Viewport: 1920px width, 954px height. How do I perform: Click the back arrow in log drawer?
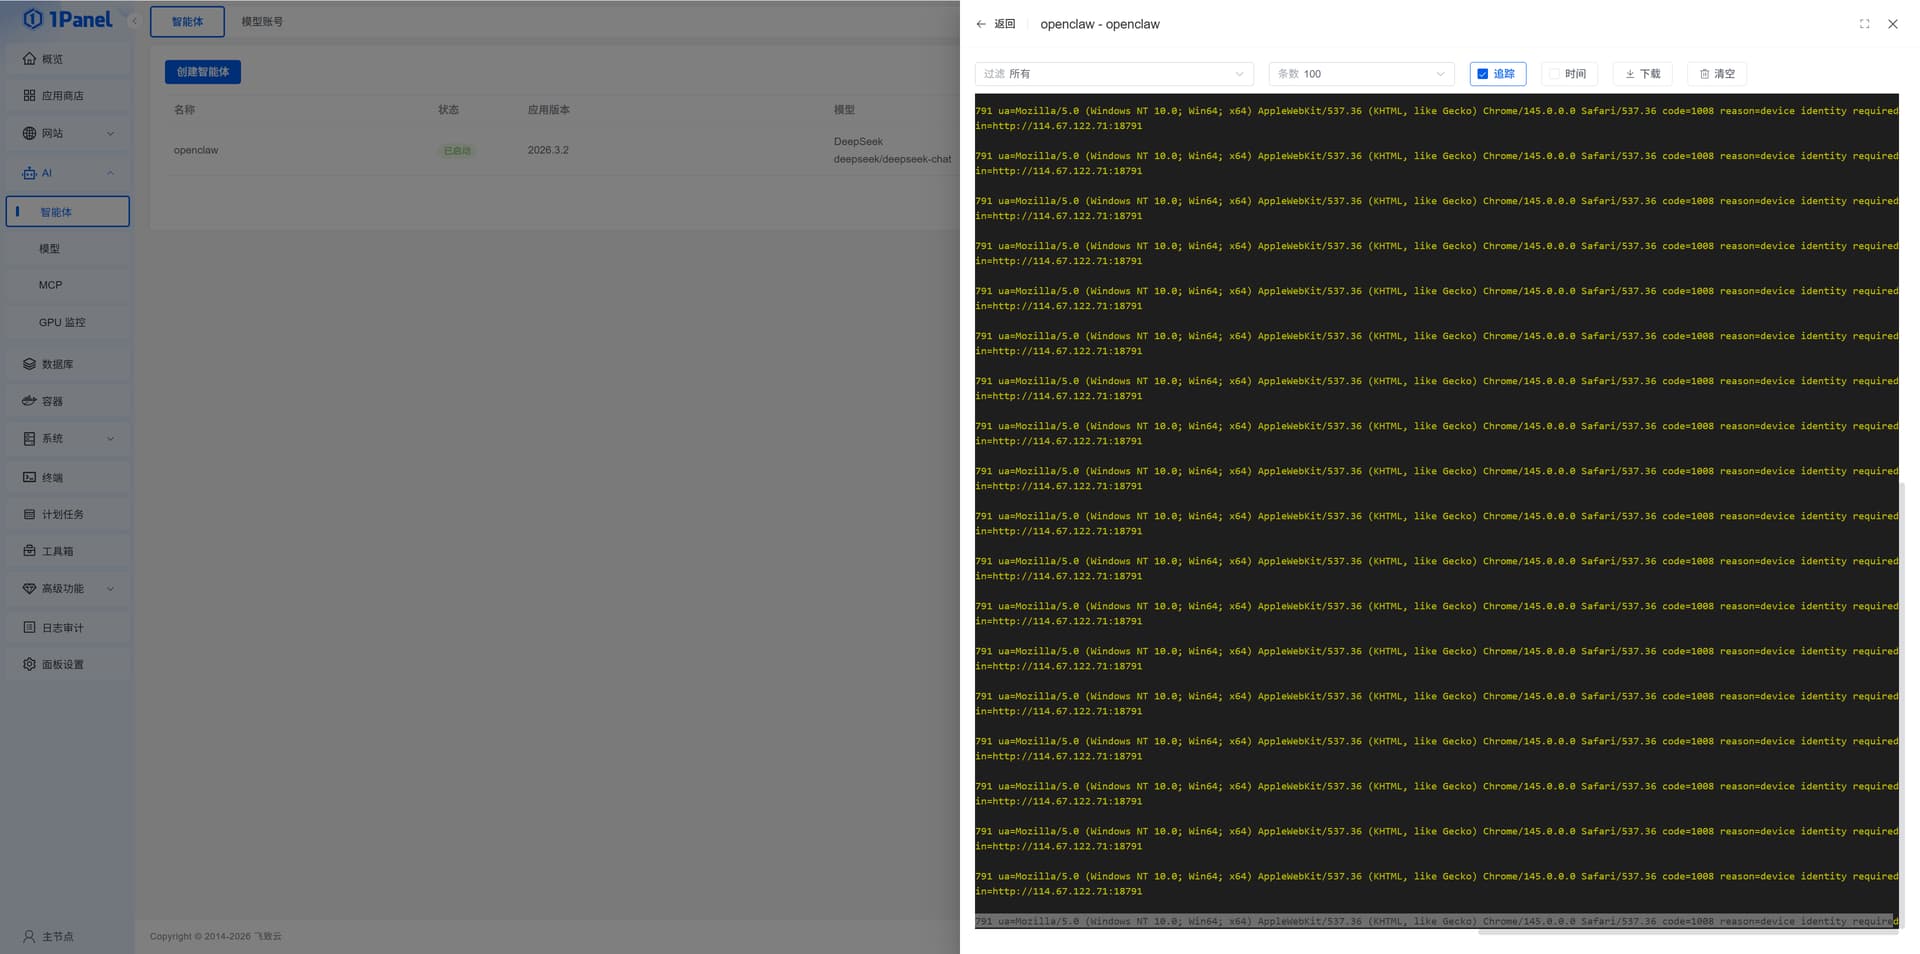click(981, 24)
